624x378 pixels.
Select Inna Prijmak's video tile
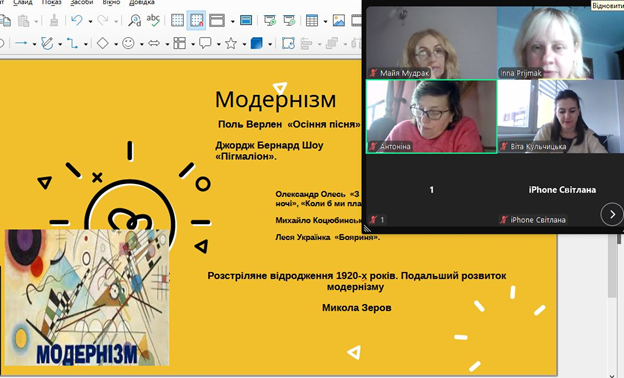pos(560,42)
